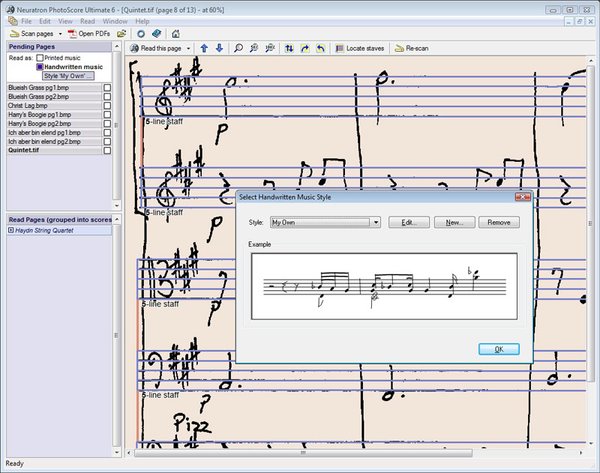Toggle the Handwritten music checkbox
Image resolution: width=600 pixels, height=473 pixels.
coord(40,67)
